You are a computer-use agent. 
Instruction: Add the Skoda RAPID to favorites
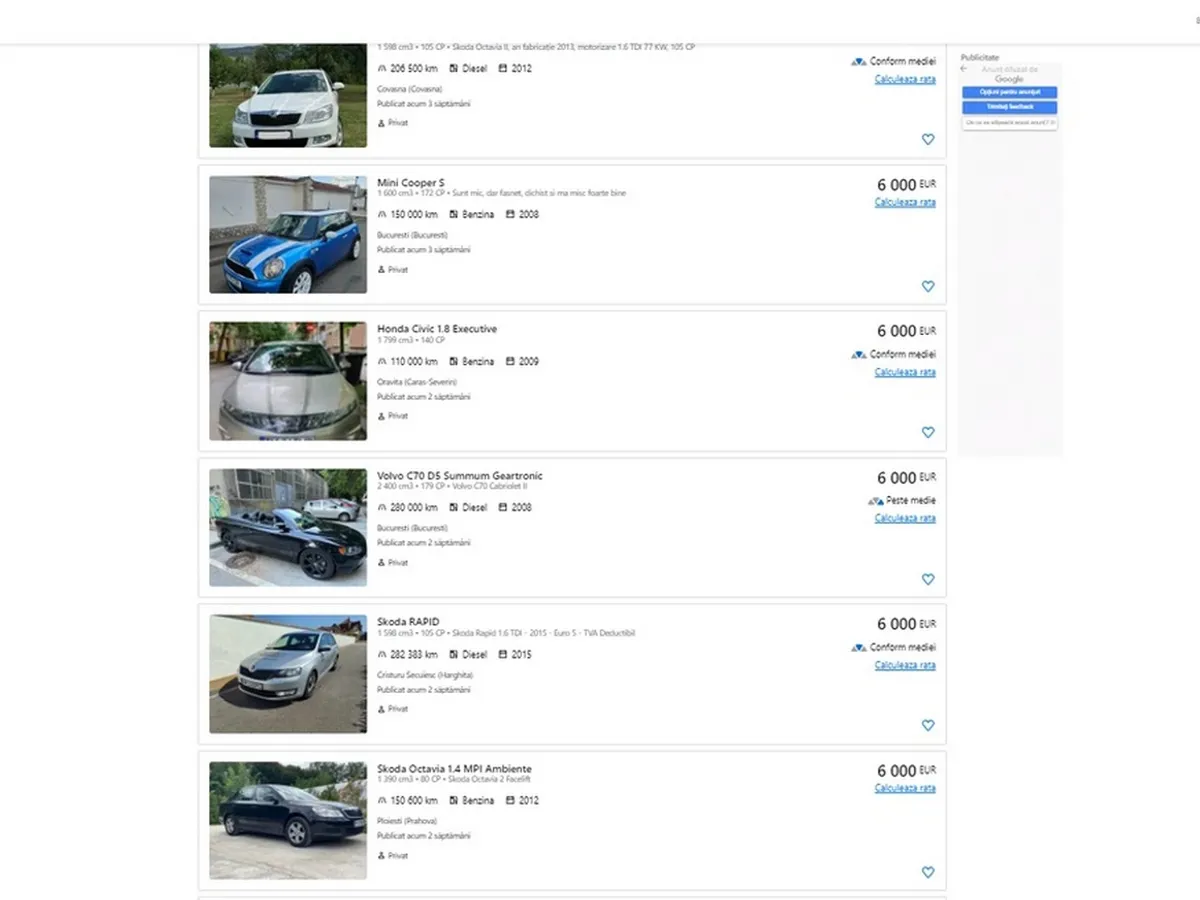pos(927,726)
